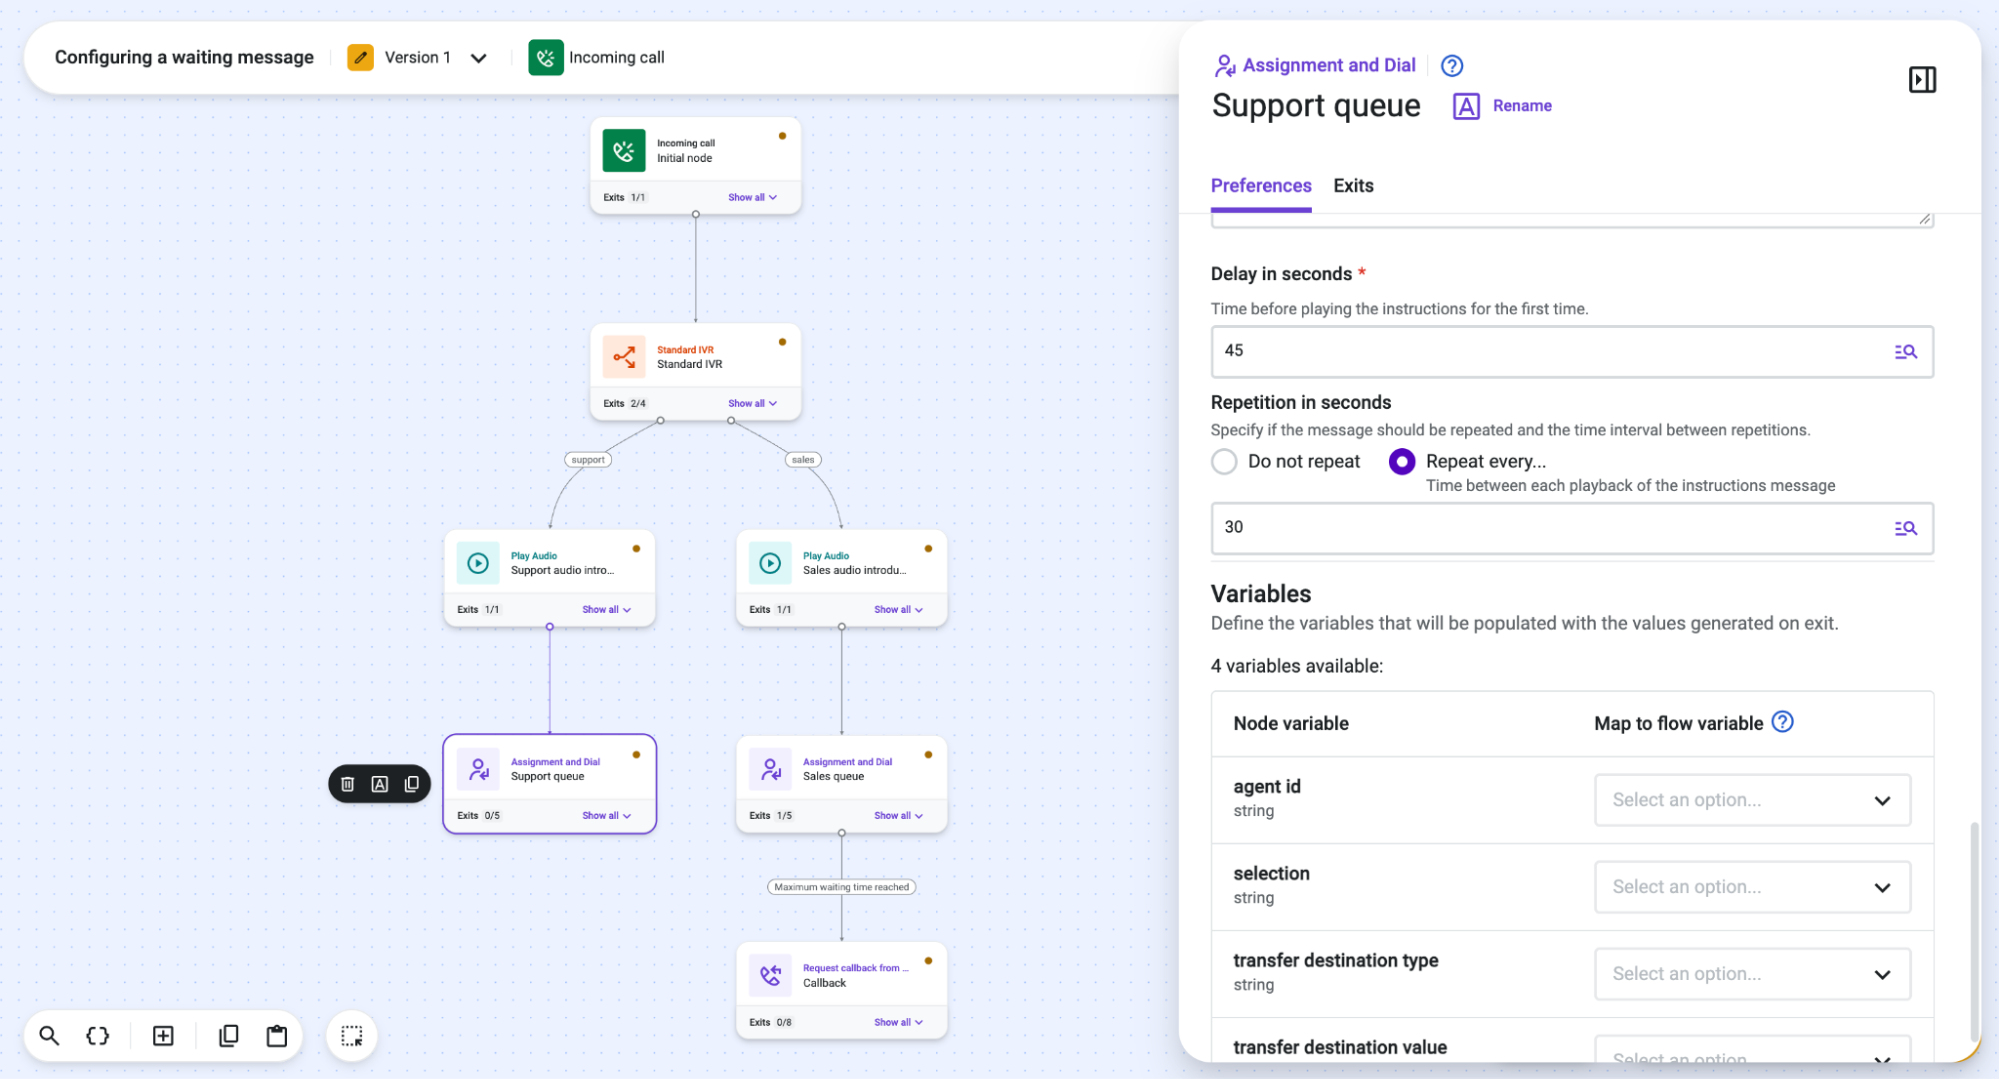Expand Show all on Support queue node
The width and height of the screenshot is (1999, 1079).
606,816
